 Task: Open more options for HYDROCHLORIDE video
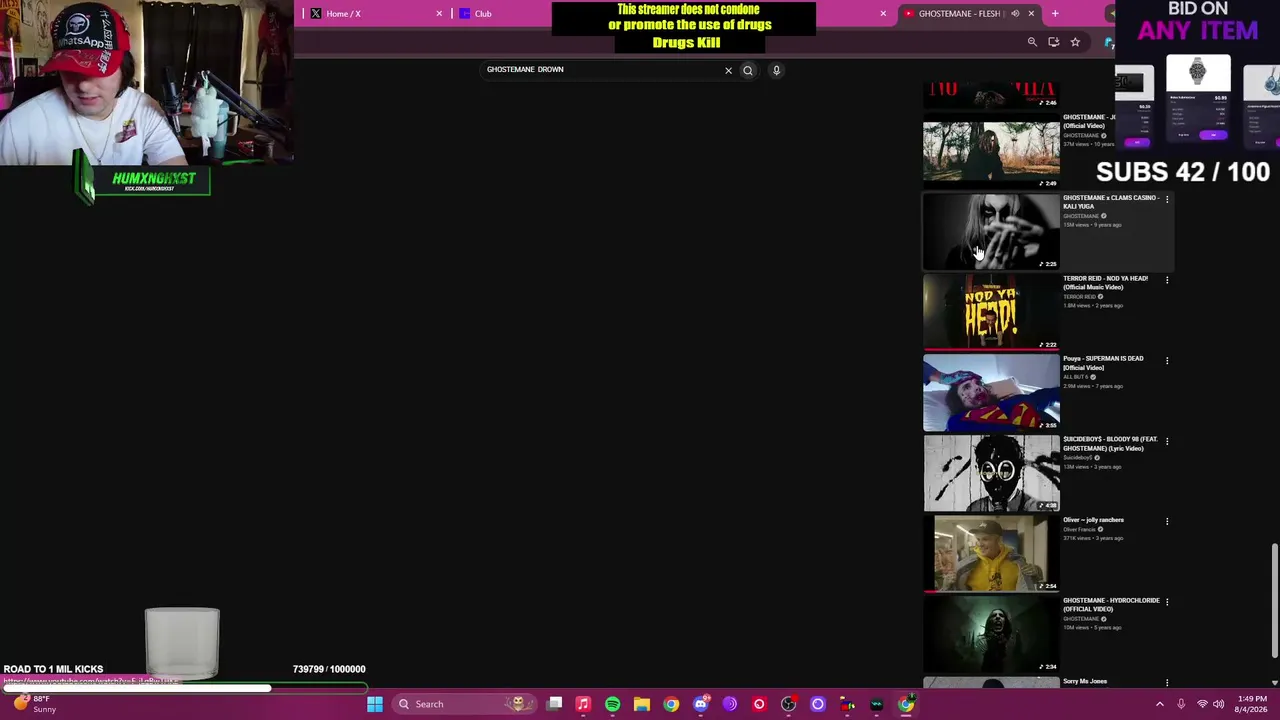point(1167,602)
